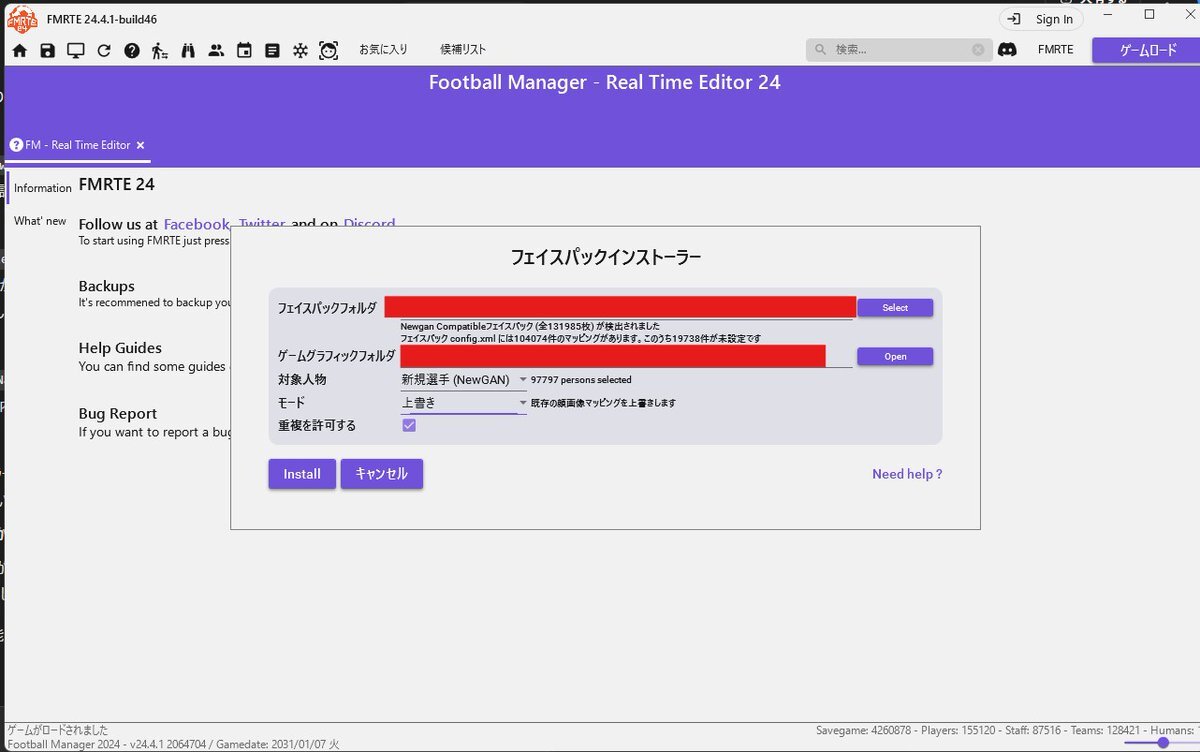This screenshot has height=752, width=1200.
Task: Click the Install button
Action: click(x=302, y=474)
